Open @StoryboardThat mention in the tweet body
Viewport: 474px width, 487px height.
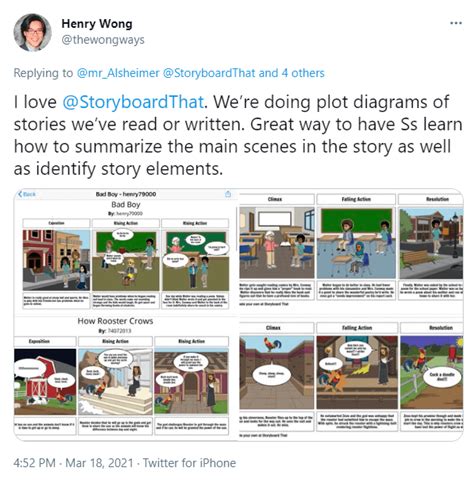[133, 102]
